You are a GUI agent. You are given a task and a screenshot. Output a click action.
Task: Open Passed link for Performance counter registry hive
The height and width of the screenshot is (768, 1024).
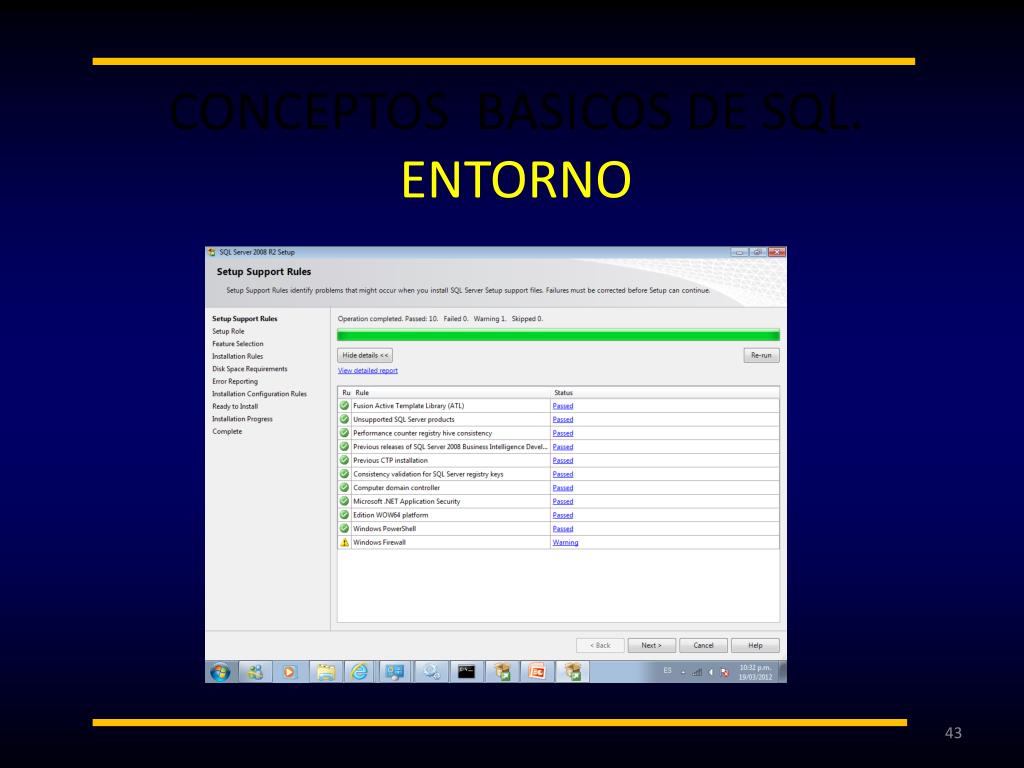562,433
